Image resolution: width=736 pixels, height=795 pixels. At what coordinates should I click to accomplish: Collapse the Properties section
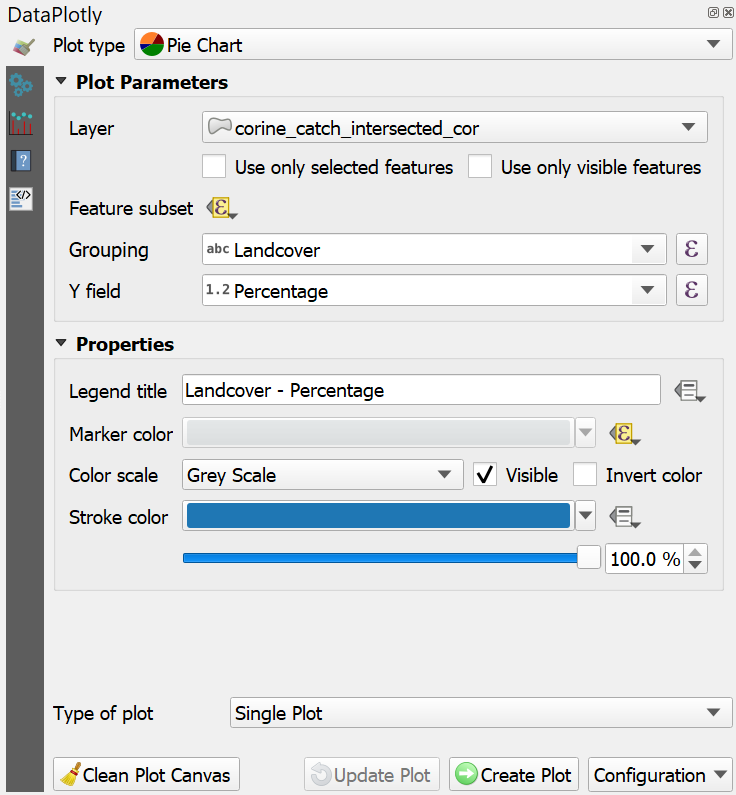[61, 343]
